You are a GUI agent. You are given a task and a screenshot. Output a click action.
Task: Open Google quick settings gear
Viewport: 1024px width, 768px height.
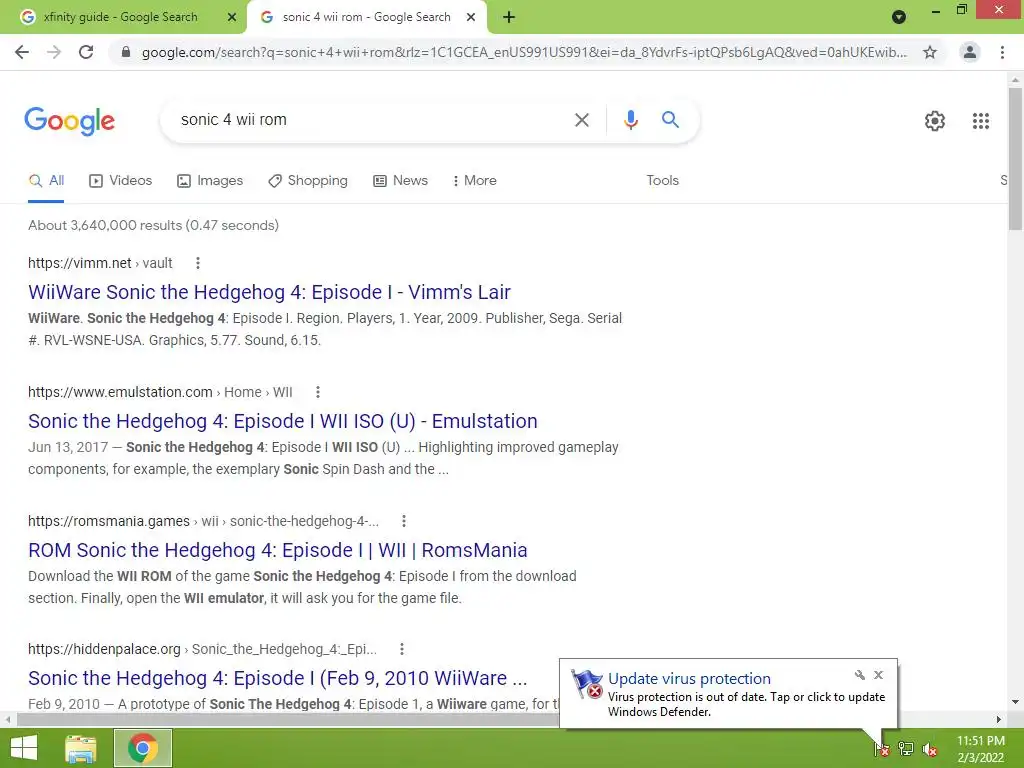(x=935, y=121)
